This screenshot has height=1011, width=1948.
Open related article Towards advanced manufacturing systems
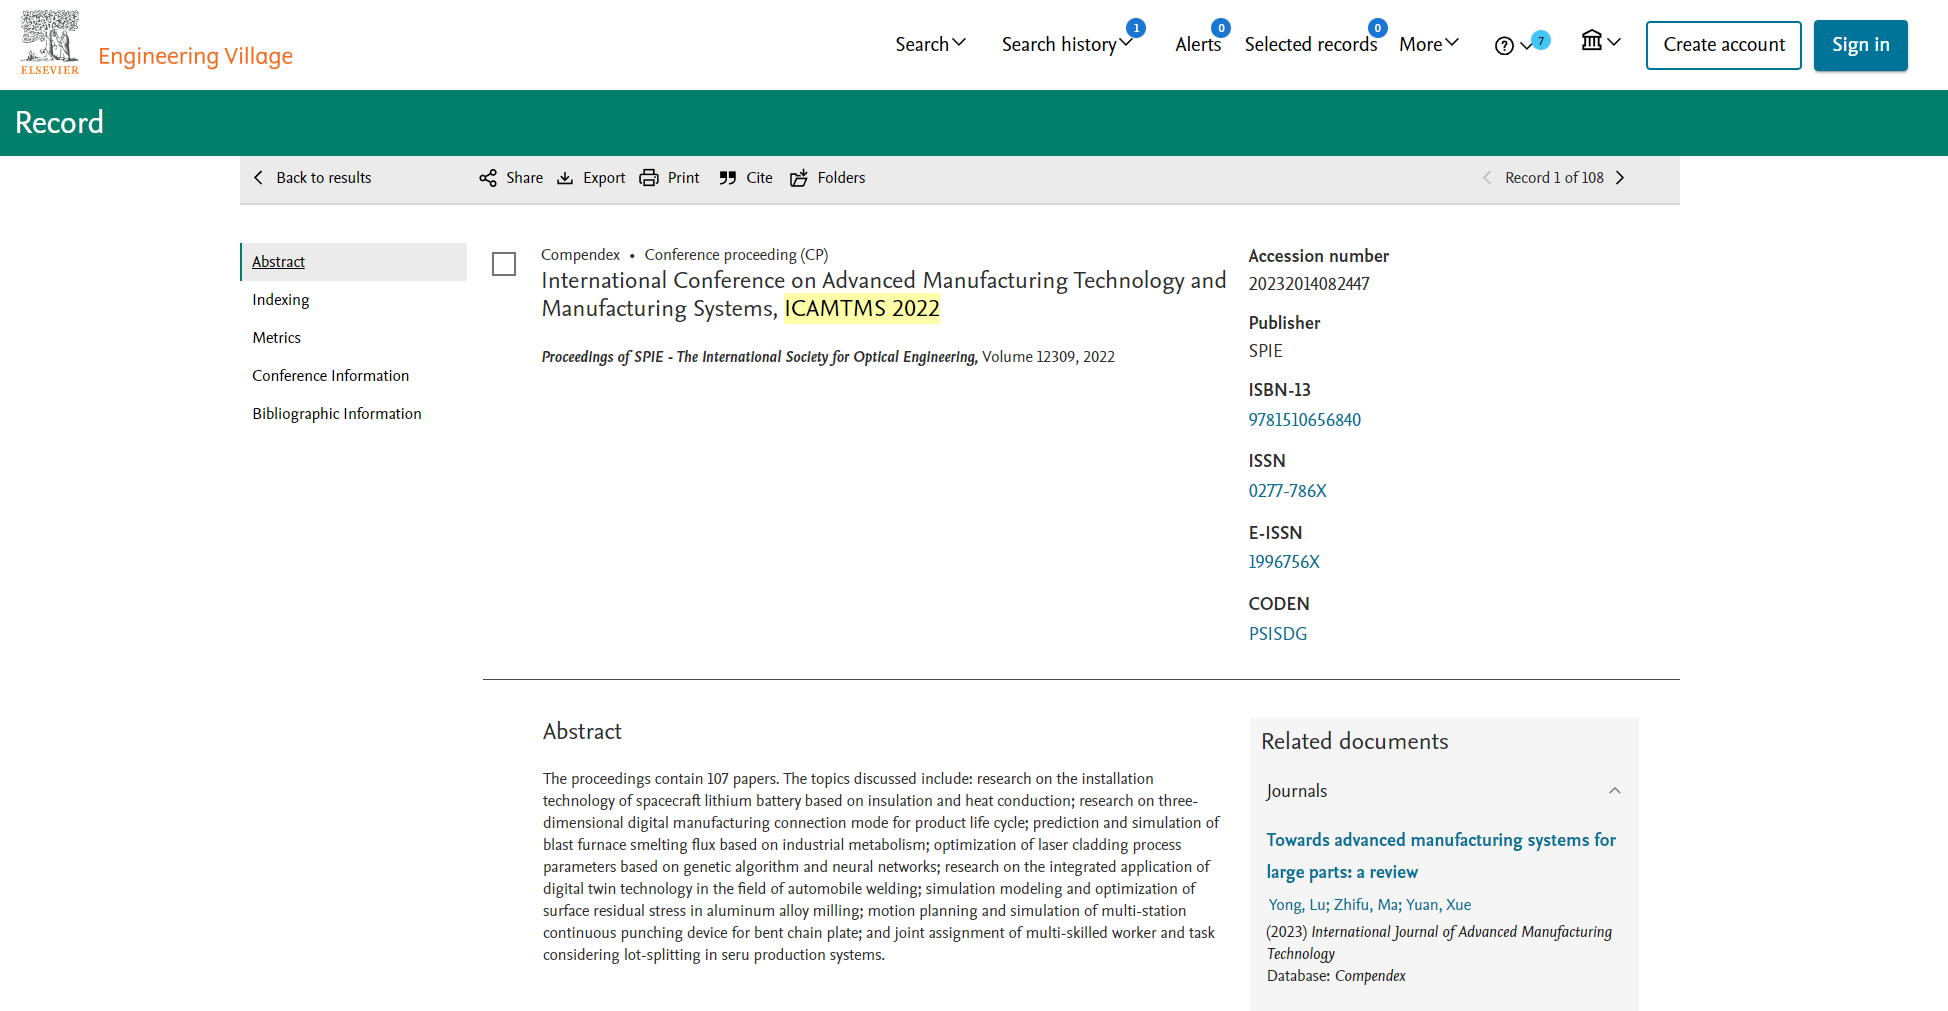[1441, 856]
